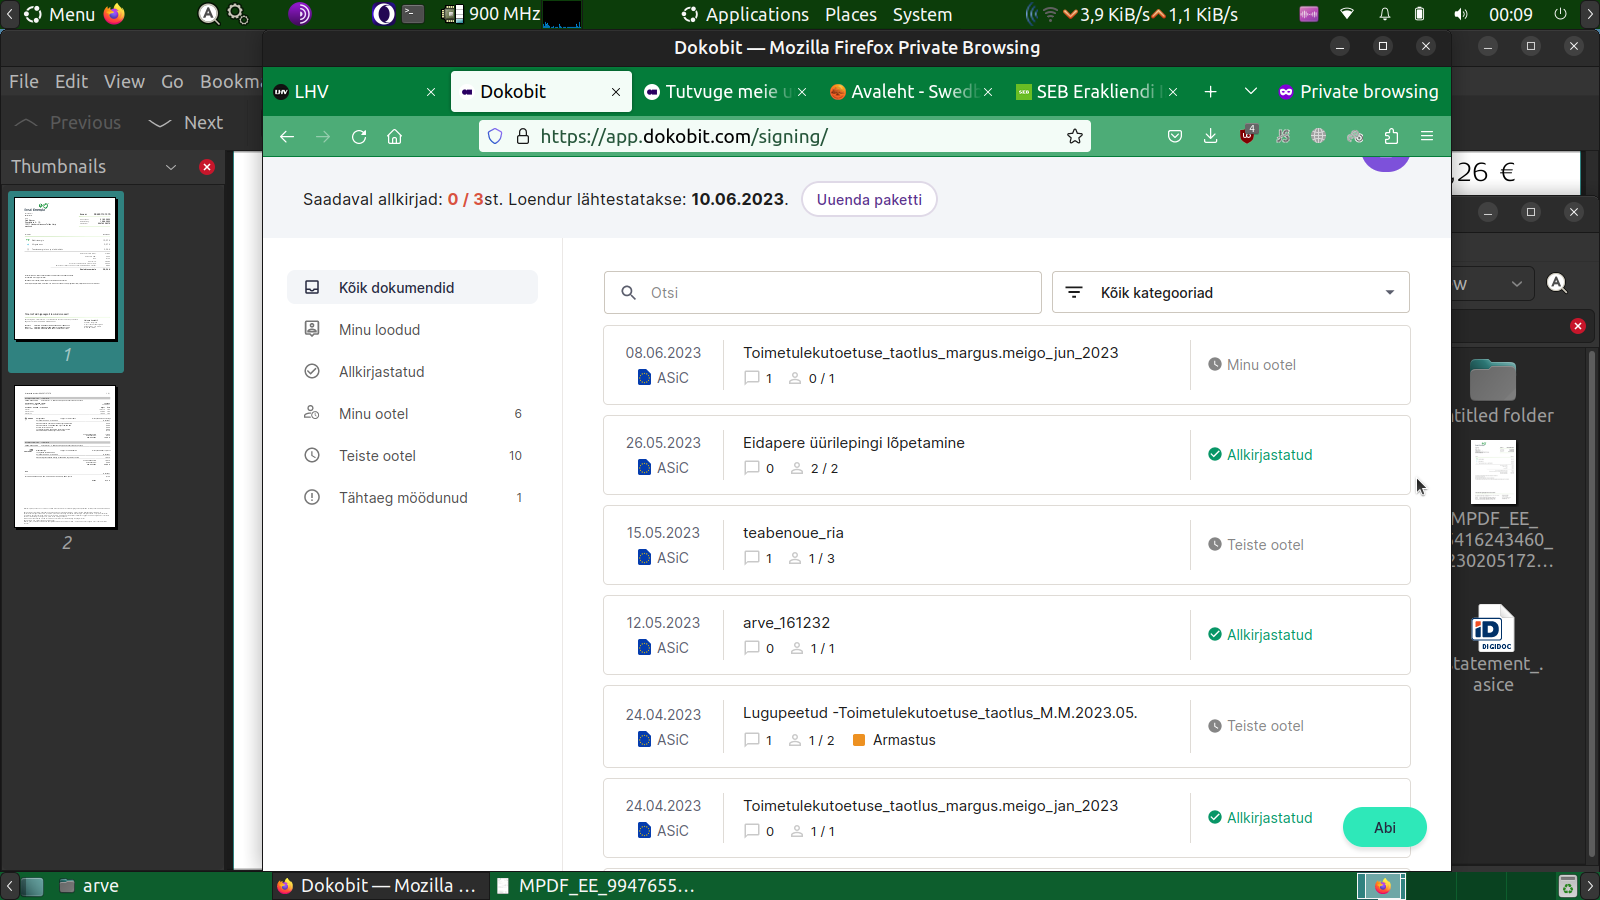Go back in Firefox navigation
The width and height of the screenshot is (1600, 900).
point(287,137)
